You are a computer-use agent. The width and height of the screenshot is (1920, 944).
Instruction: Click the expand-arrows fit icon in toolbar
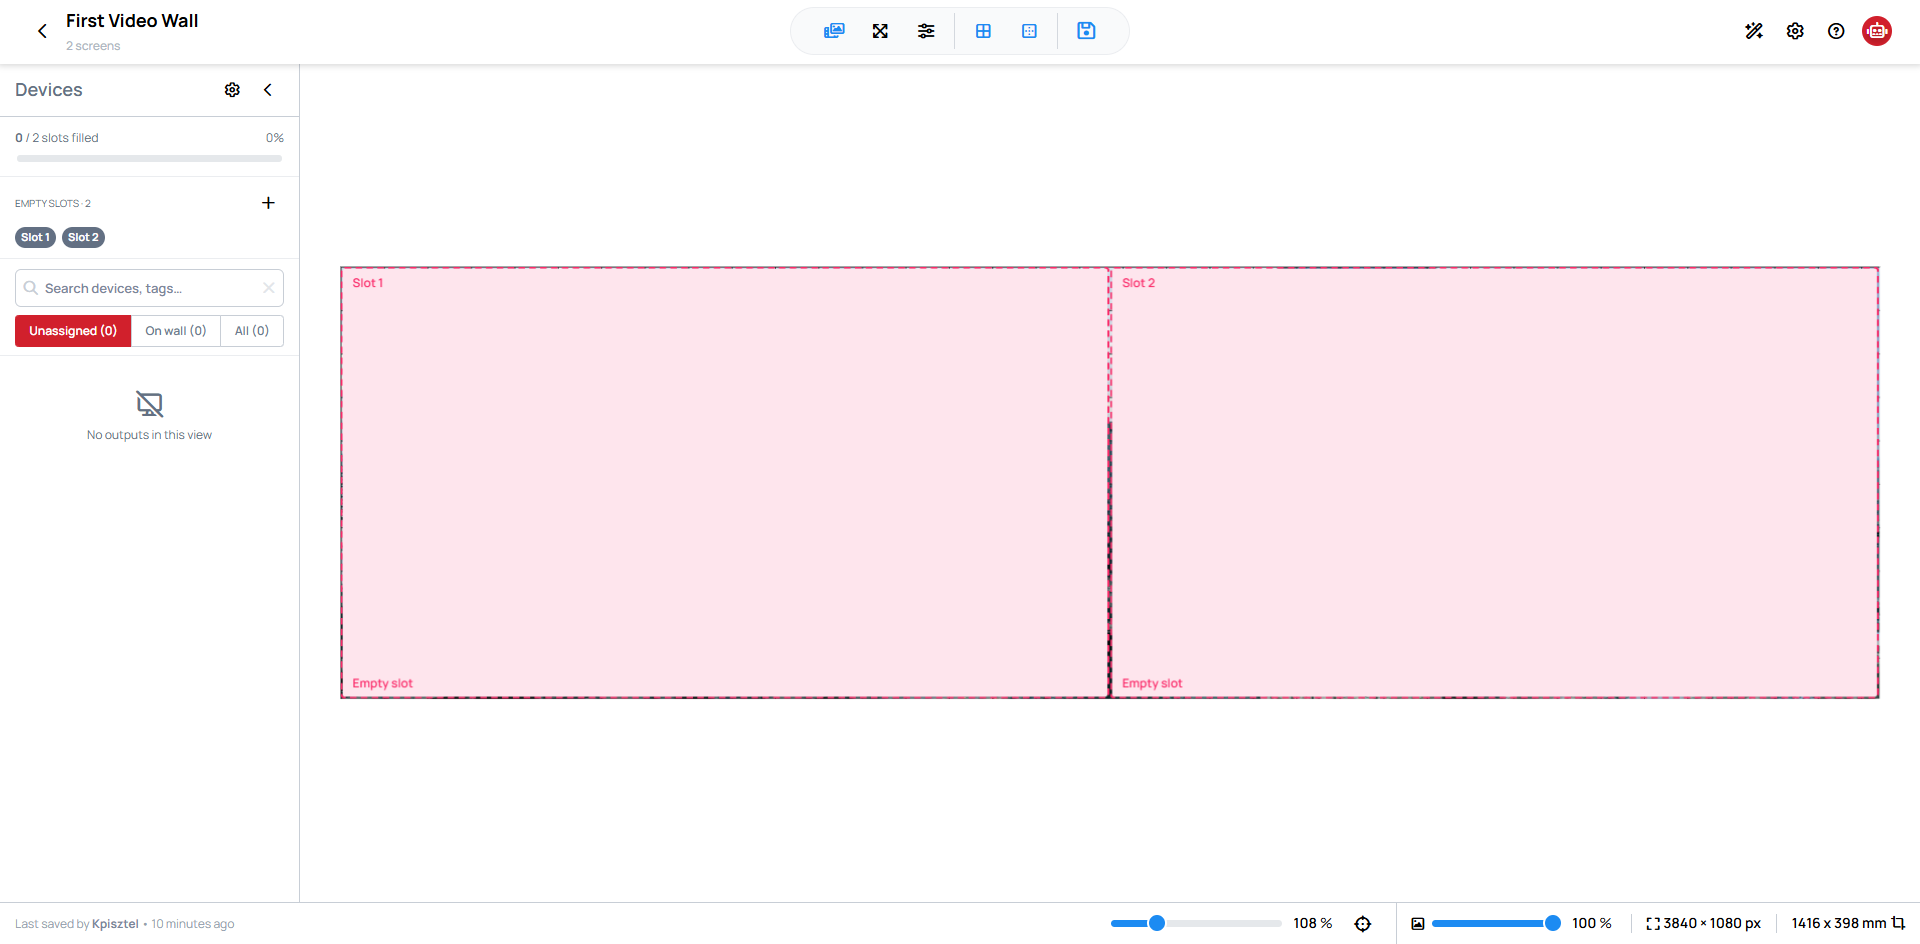pos(880,31)
